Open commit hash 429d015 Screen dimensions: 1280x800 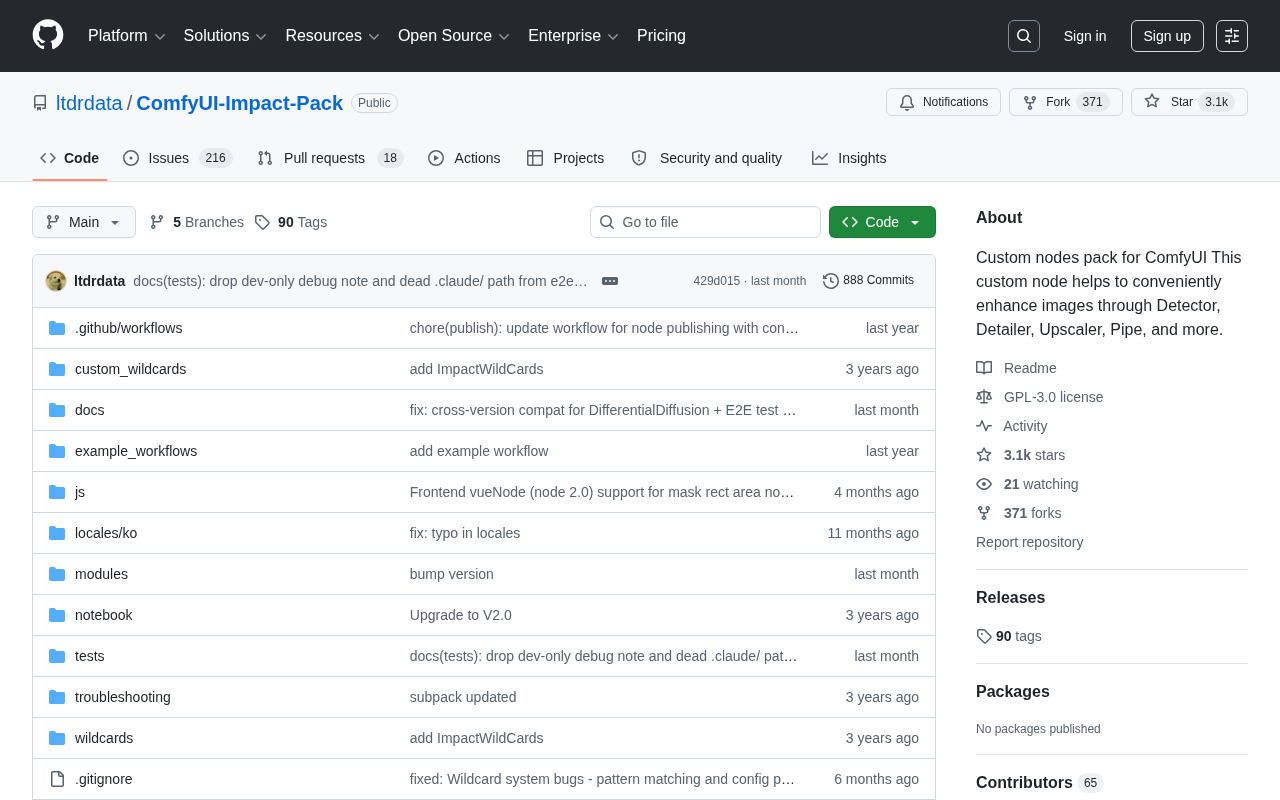click(x=717, y=281)
